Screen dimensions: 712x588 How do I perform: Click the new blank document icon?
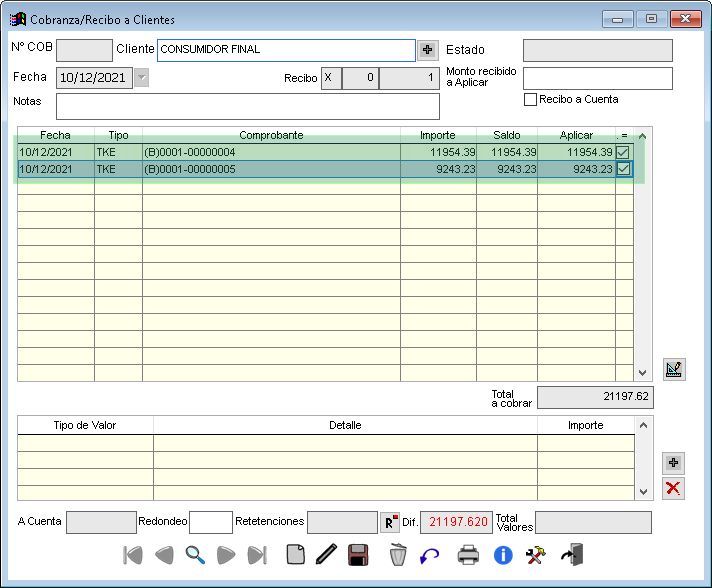pyautogui.click(x=295, y=555)
